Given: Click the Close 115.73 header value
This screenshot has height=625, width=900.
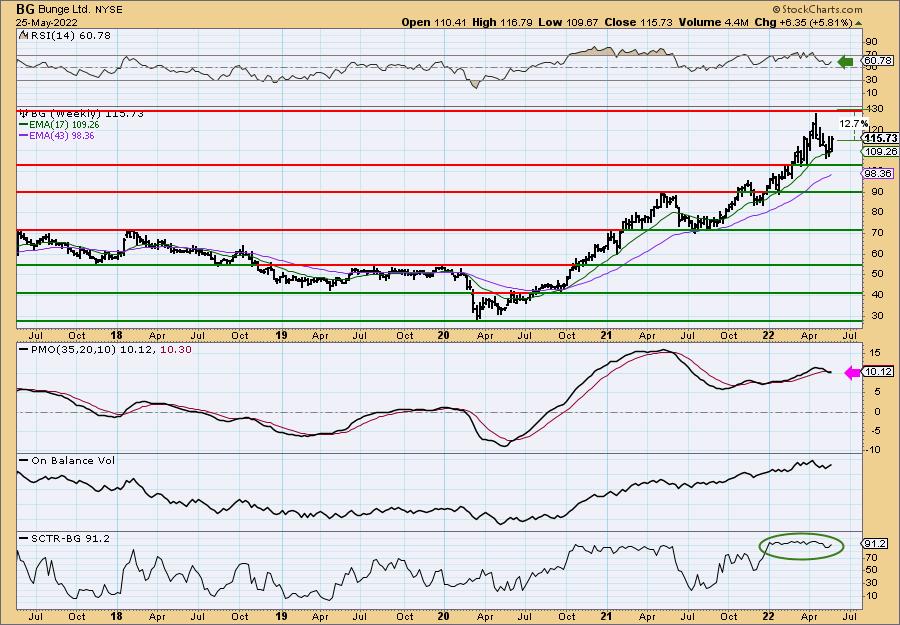Looking at the screenshot, I should click(638, 22).
